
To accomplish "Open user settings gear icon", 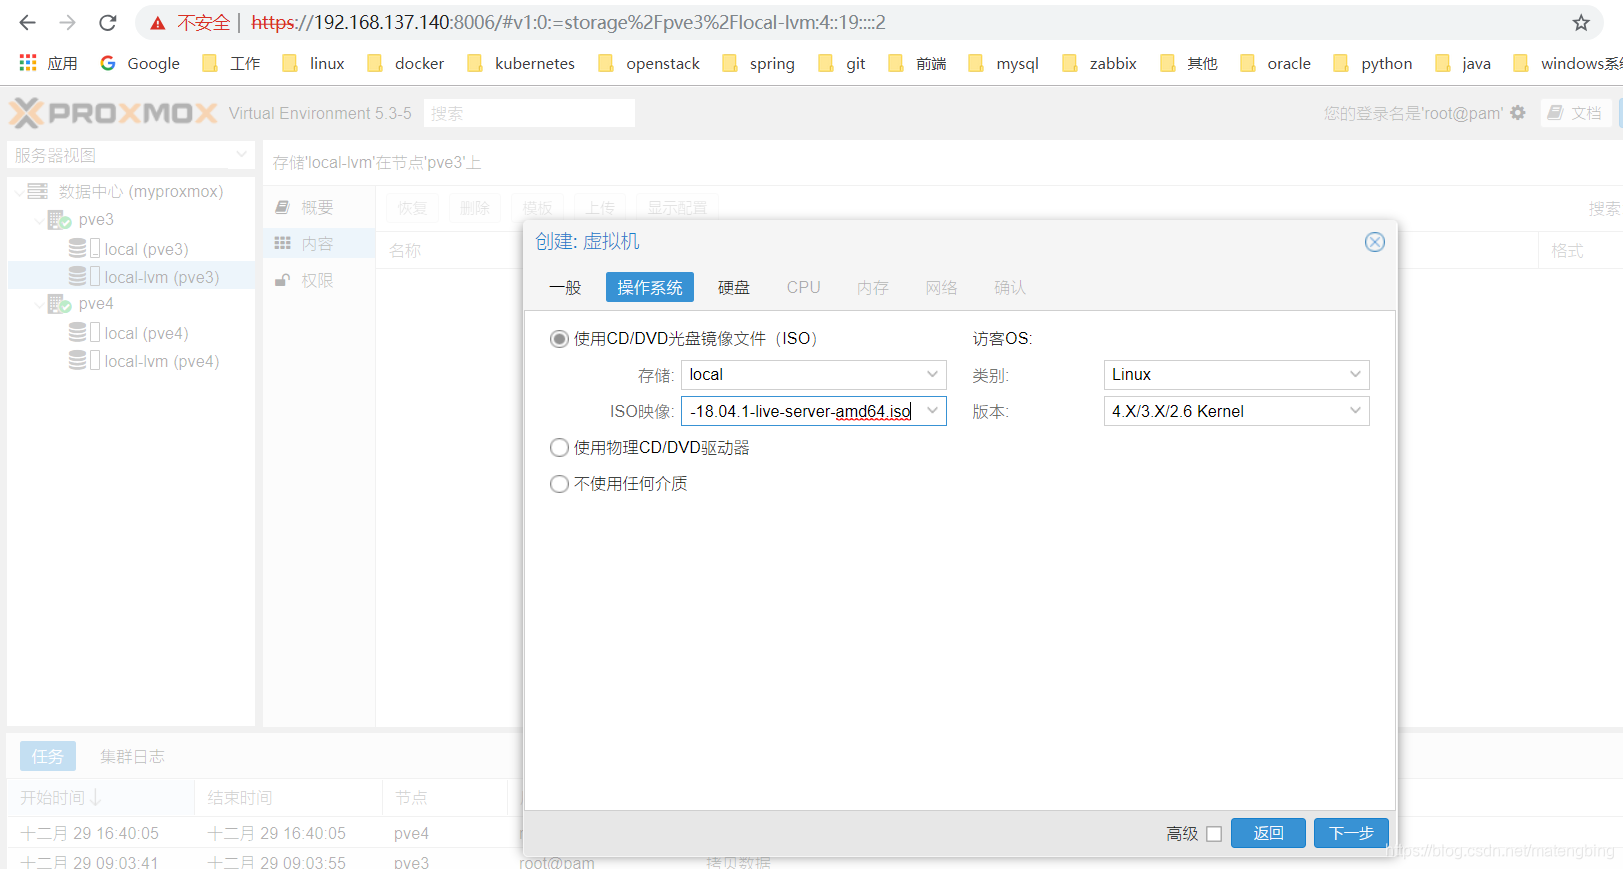I will (x=1518, y=113).
